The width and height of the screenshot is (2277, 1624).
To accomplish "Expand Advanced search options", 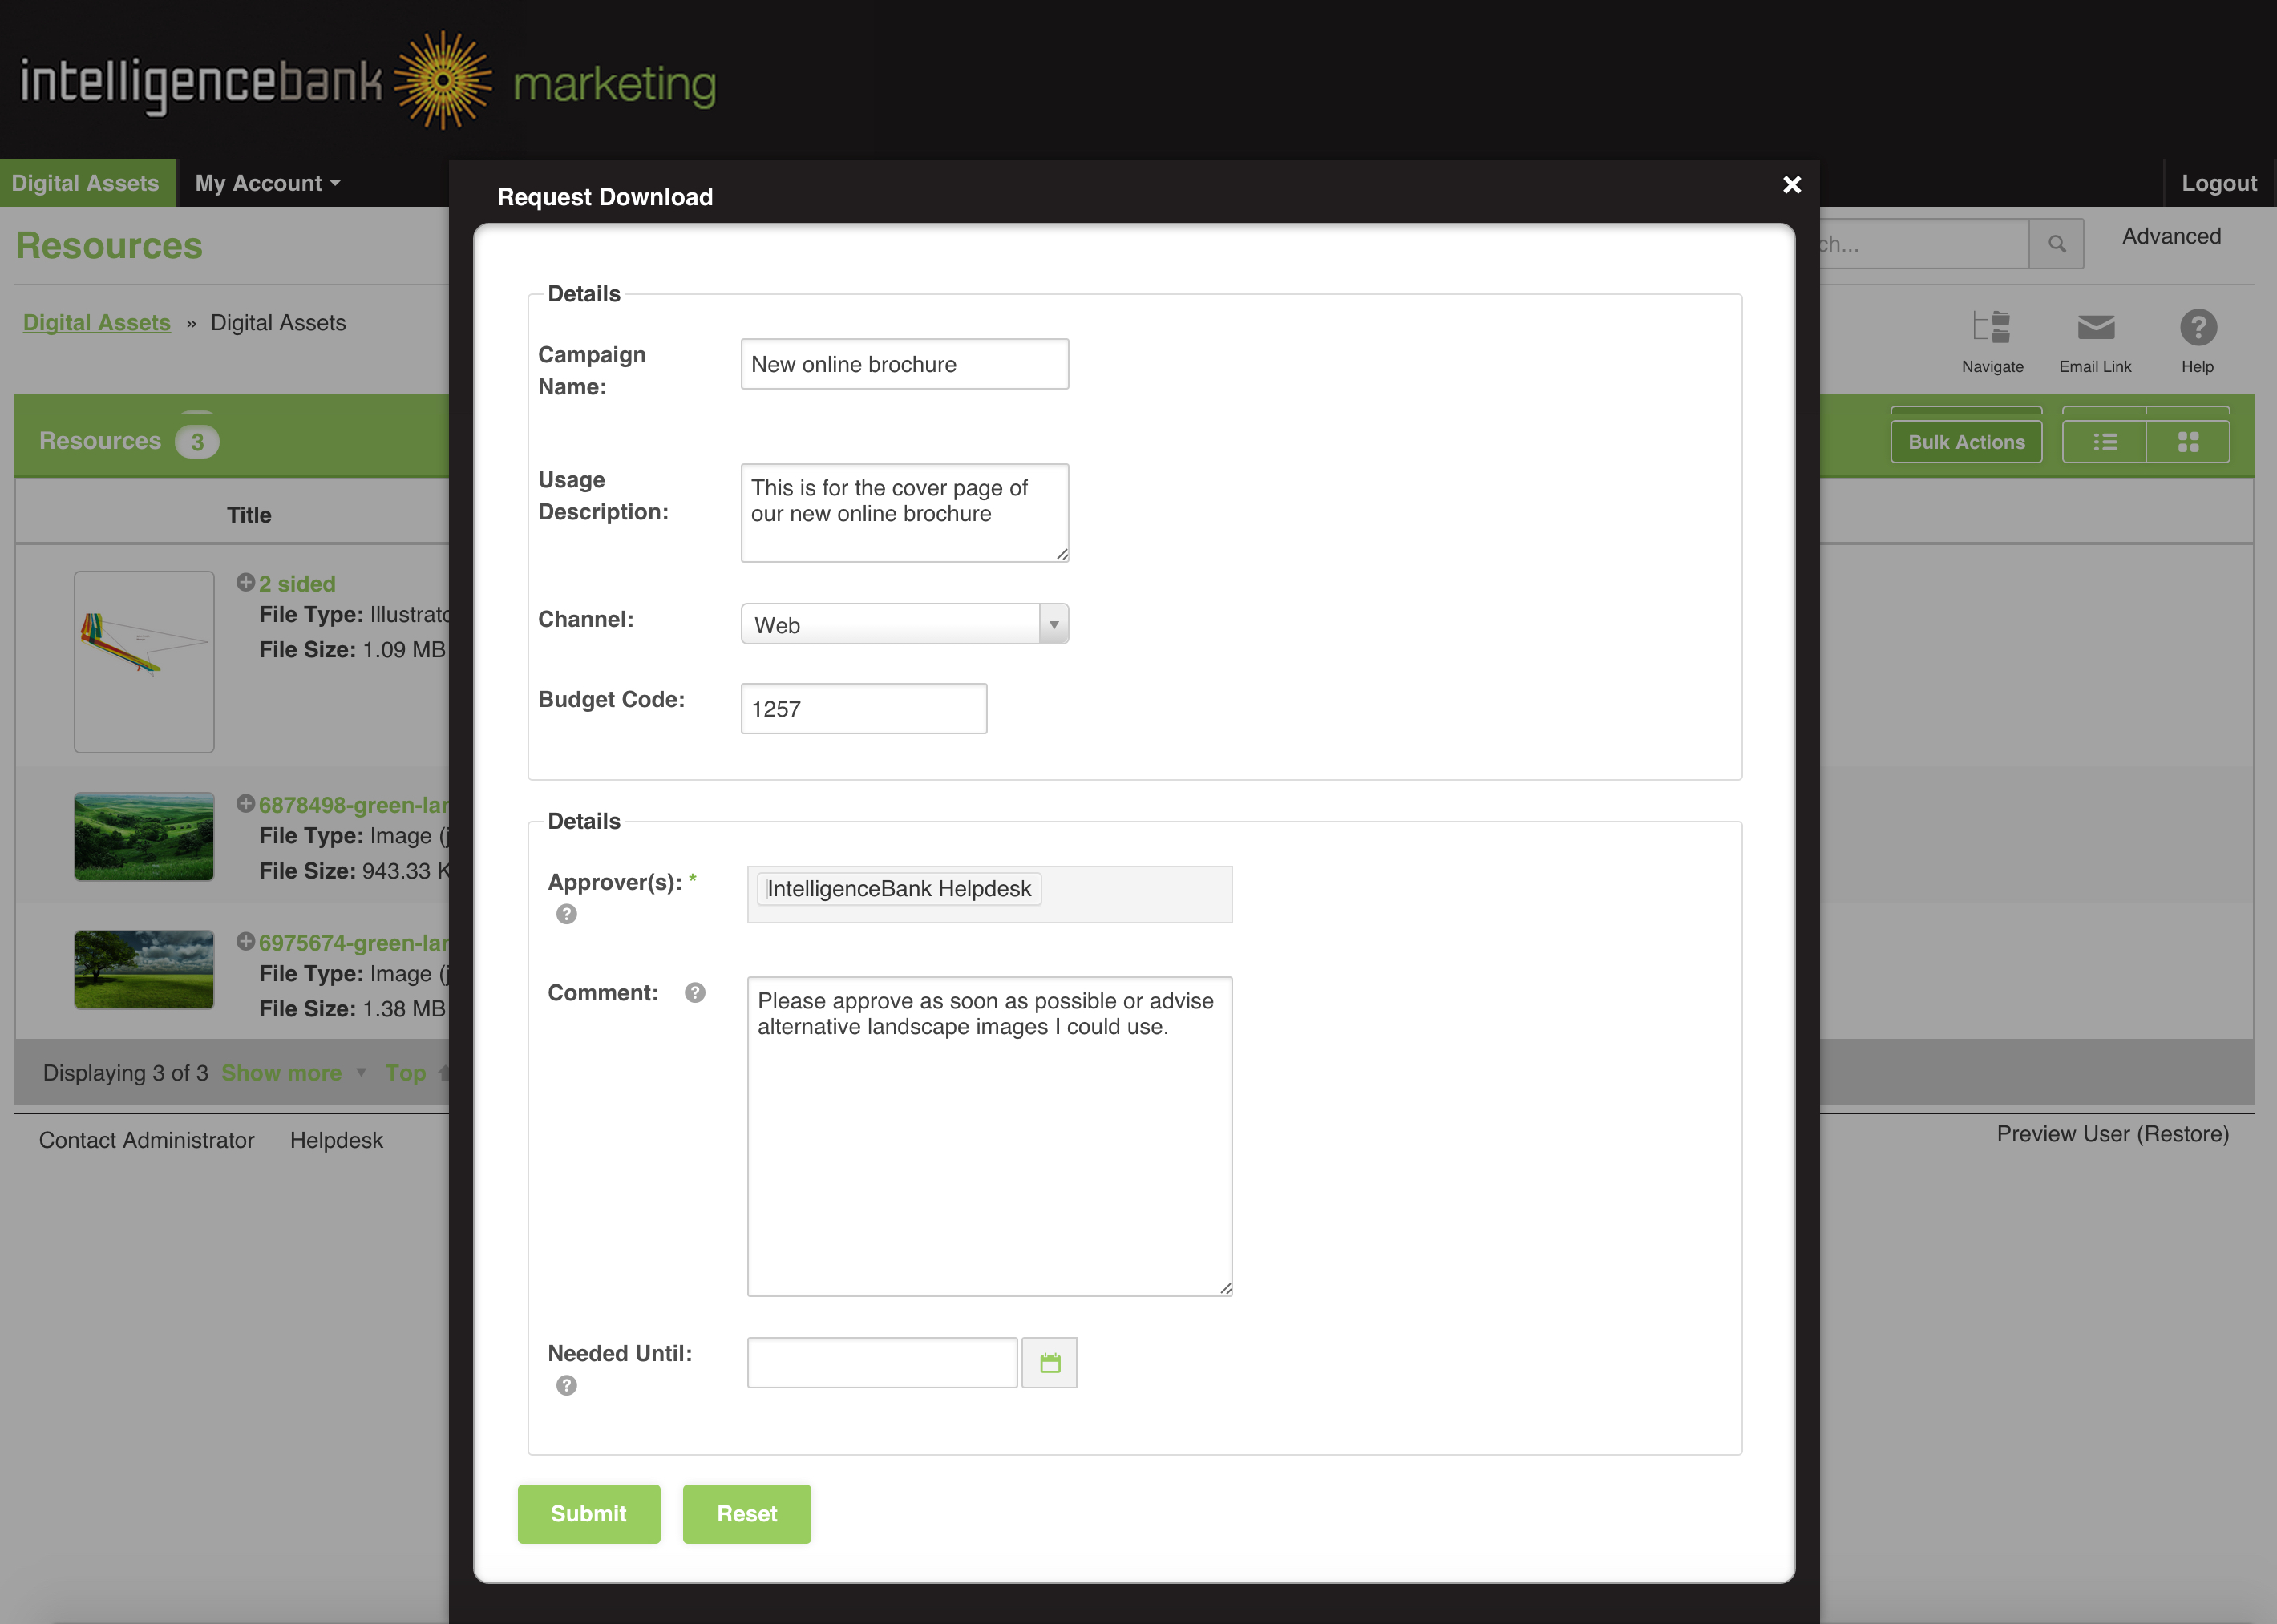I will coord(2174,234).
